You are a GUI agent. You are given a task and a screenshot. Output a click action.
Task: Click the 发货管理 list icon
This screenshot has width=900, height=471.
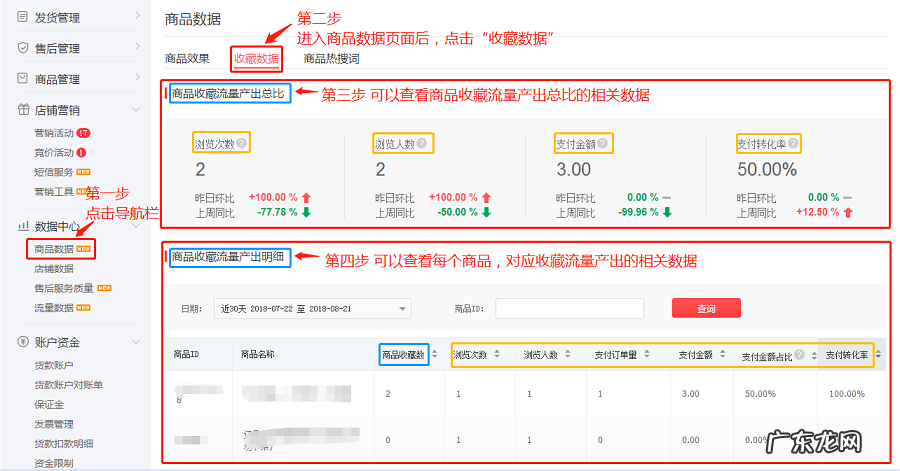(22, 17)
